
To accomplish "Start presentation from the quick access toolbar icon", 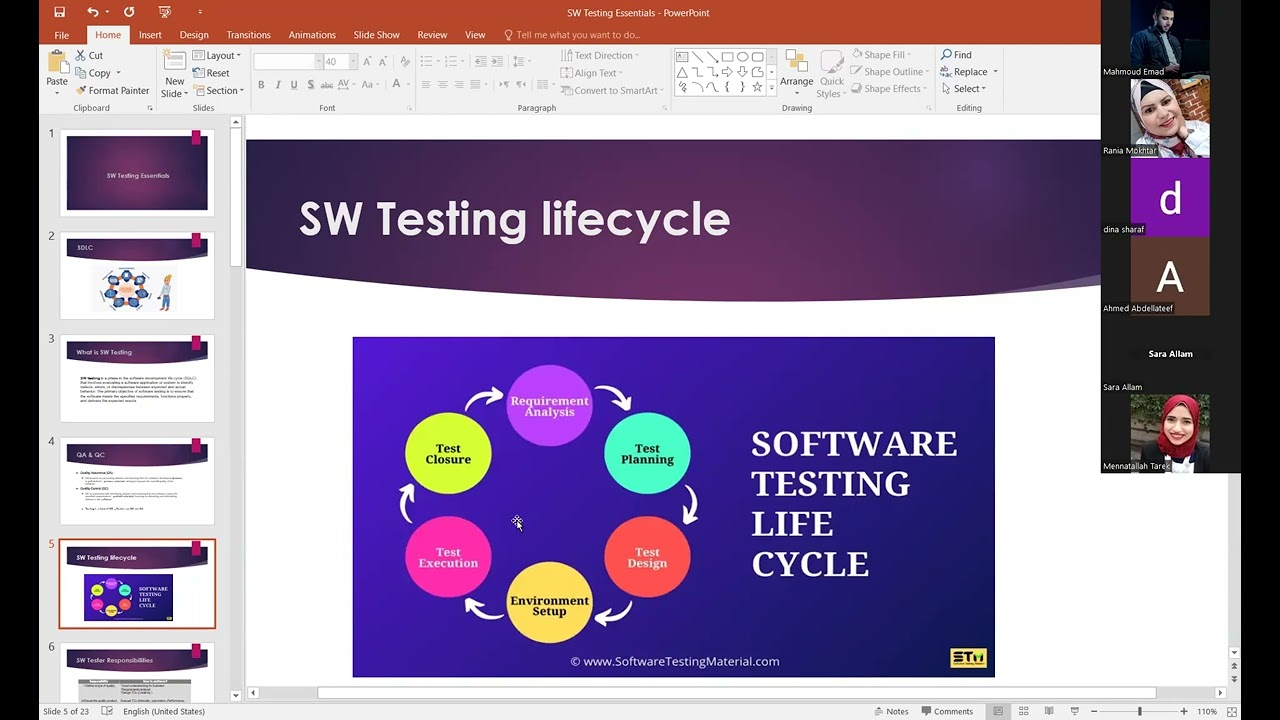I will pos(165,12).
